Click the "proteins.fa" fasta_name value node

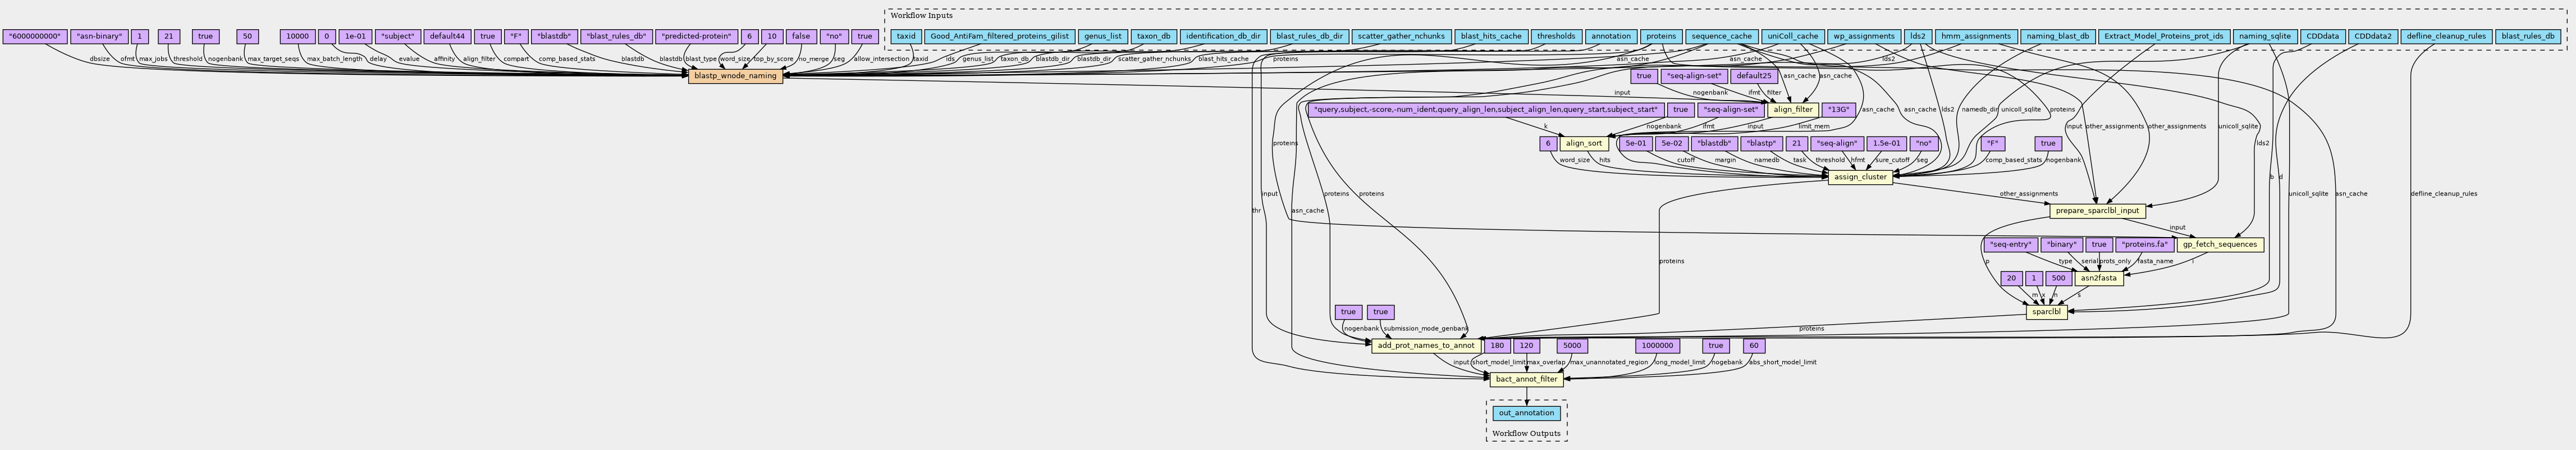click(x=2144, y=245)
